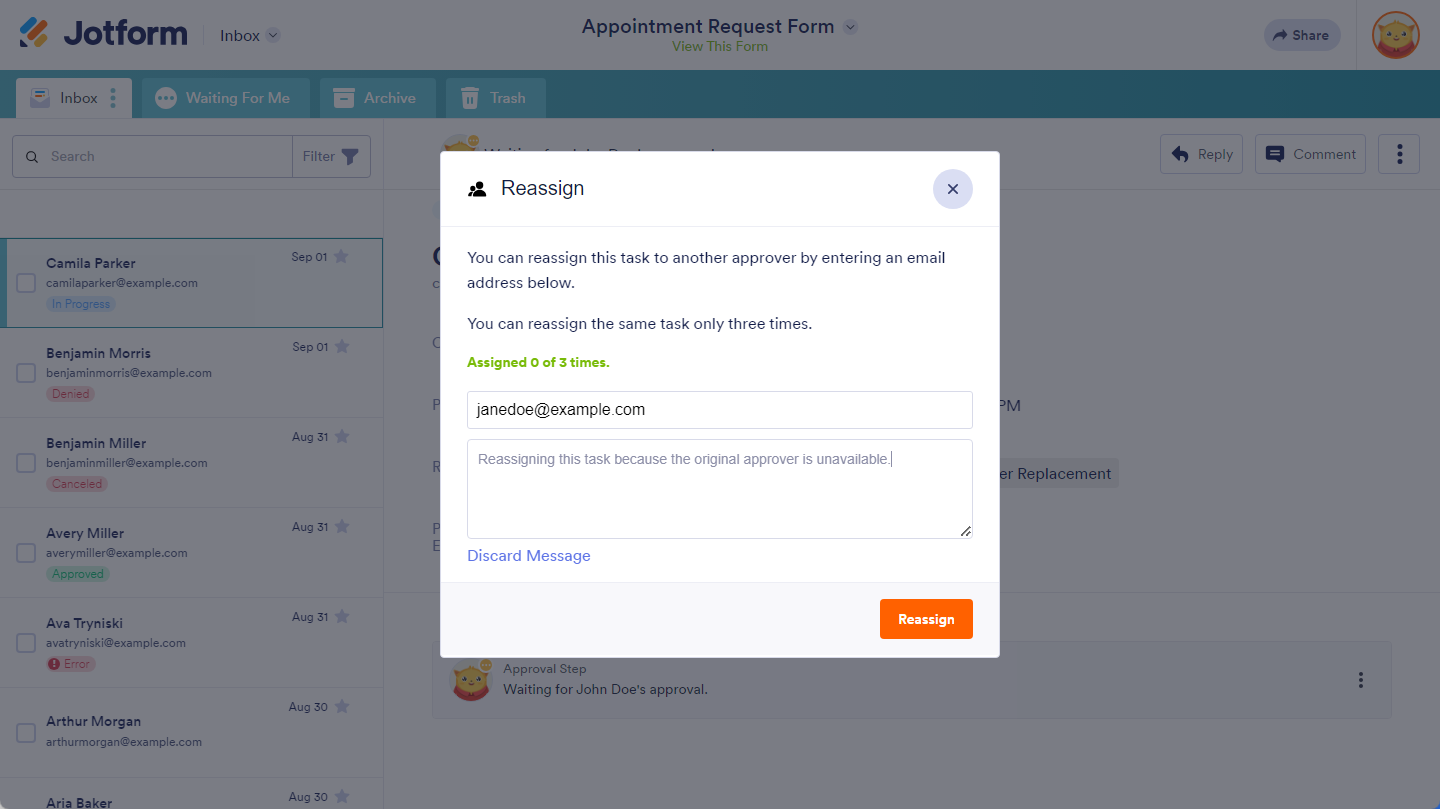Viewport: 1440px width, 809px height.
Task: Expand Appointment Request Form title dropdown
Action: [850, 27]
